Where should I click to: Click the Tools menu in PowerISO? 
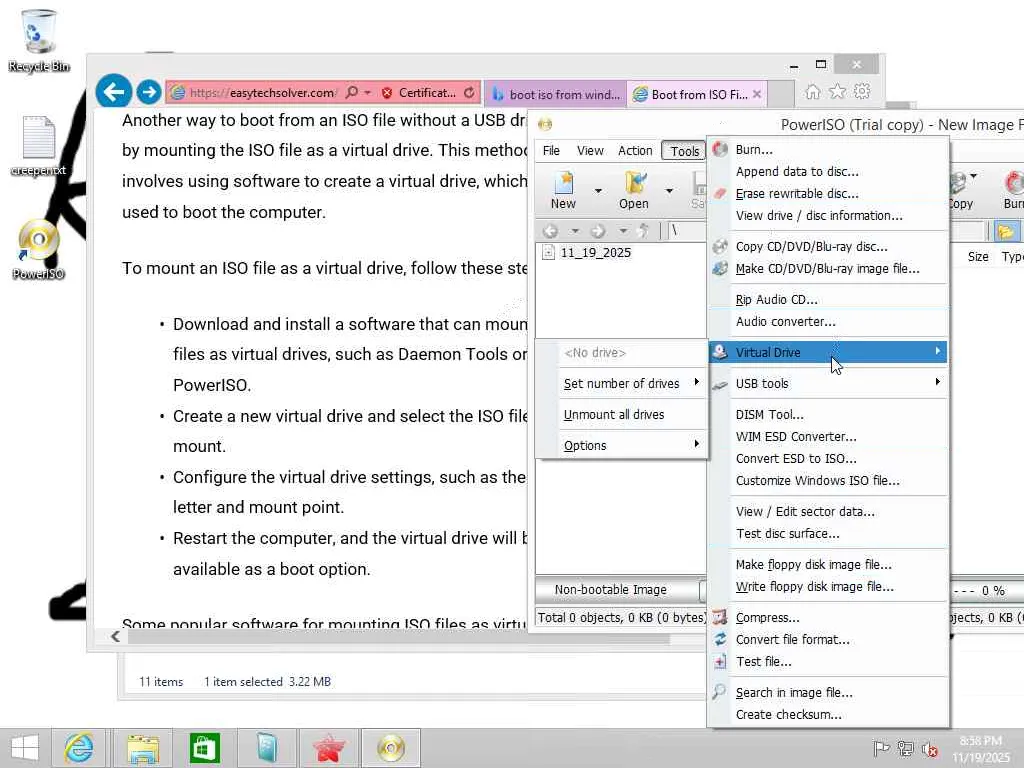[x=684, y=151]
